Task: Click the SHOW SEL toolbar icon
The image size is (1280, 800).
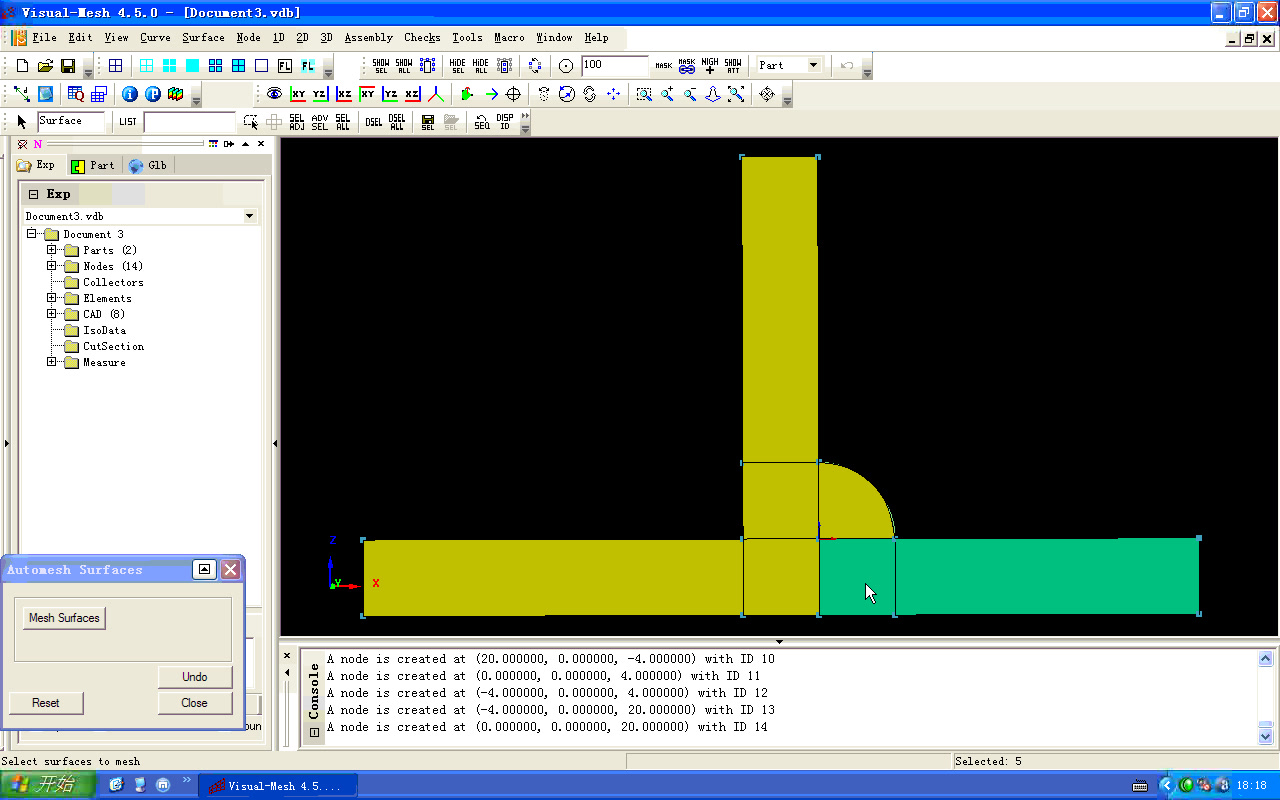Action: [381, 66]
